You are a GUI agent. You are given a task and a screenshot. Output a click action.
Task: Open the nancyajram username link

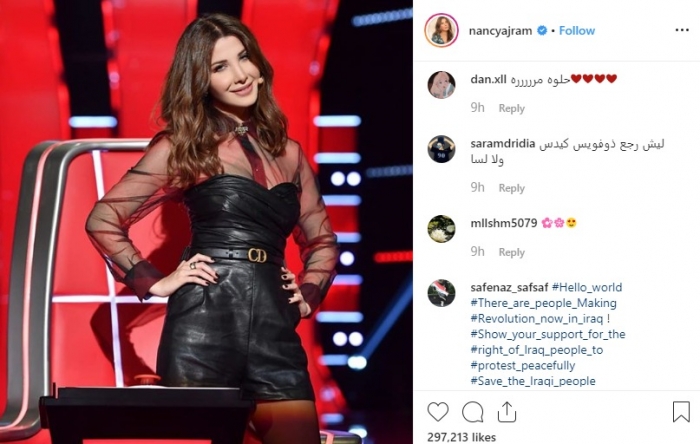click(x=500, y=31)
